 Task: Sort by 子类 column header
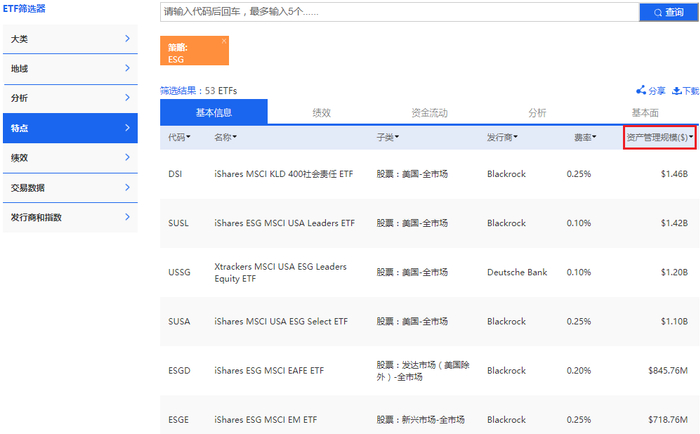tap(388, 137)
